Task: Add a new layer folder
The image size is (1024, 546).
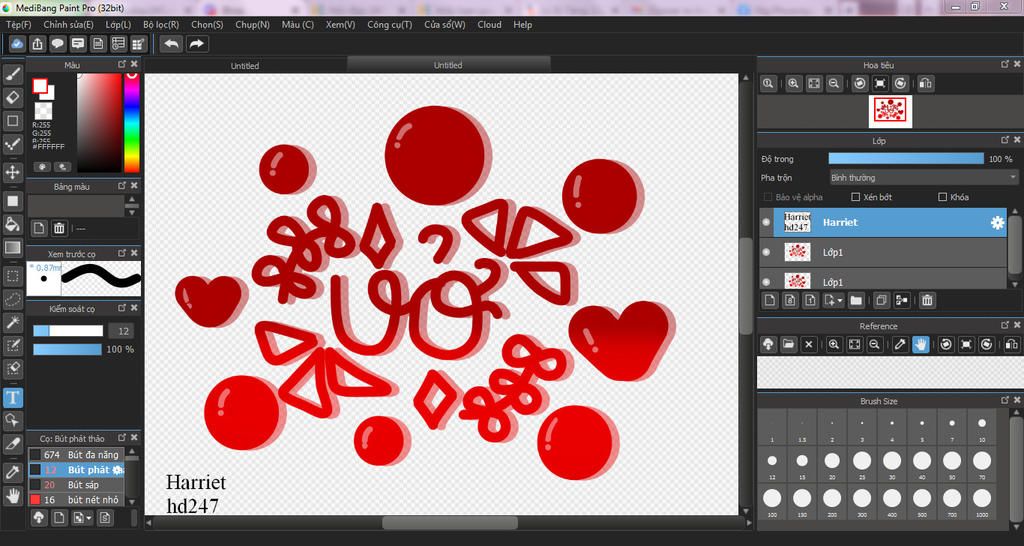Action: point(856,300)
